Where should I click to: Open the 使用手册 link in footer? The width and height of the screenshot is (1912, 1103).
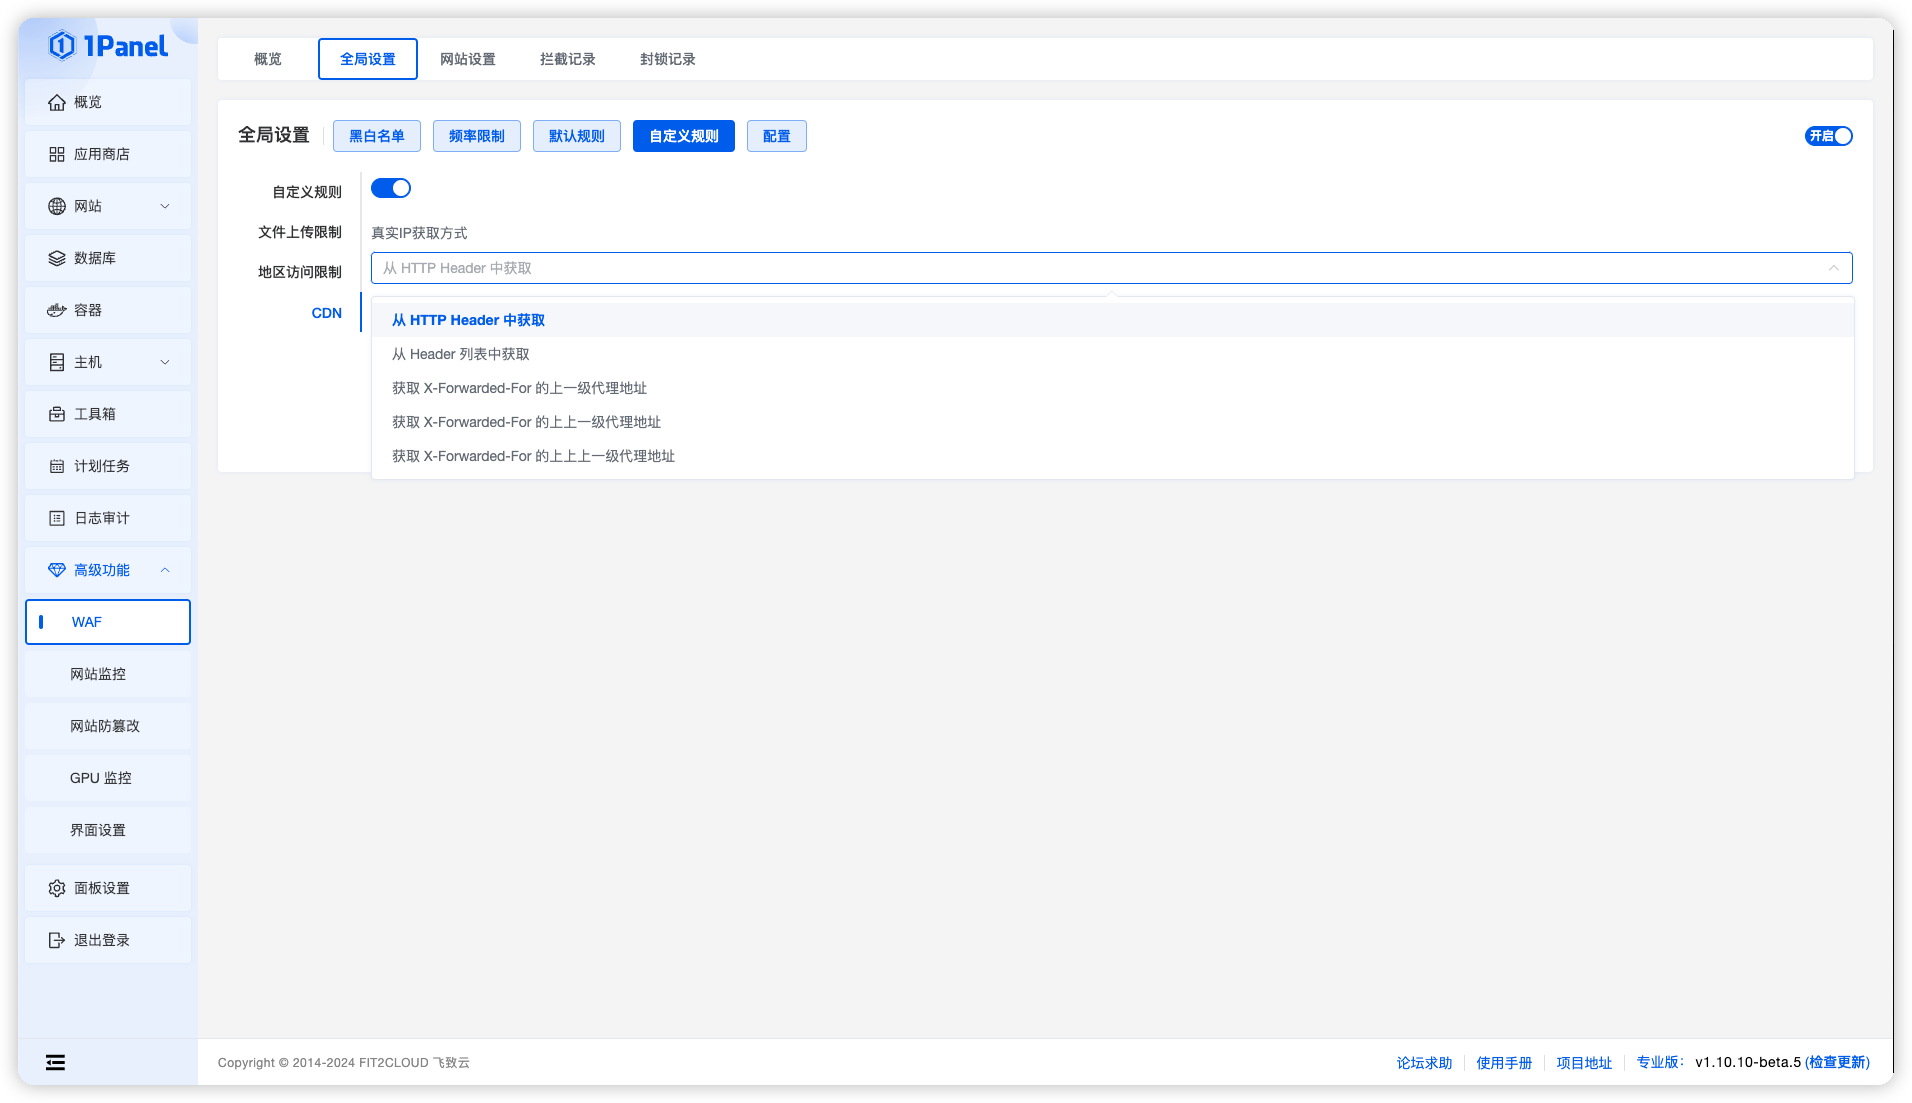pyautogui.click(x=1504, y=1062)
